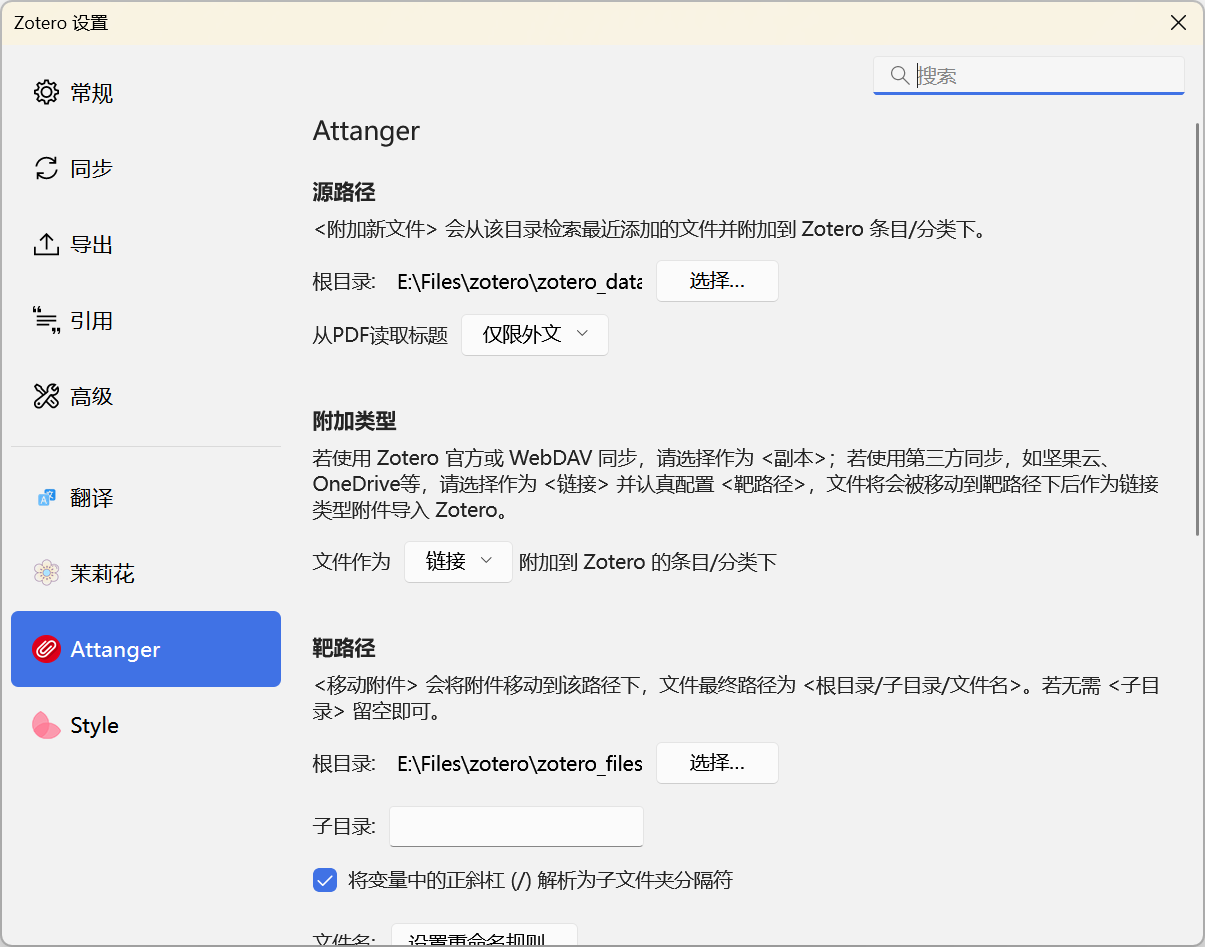Click the 导出 export upload icon
1205x947 pixels.
[46, 245]
